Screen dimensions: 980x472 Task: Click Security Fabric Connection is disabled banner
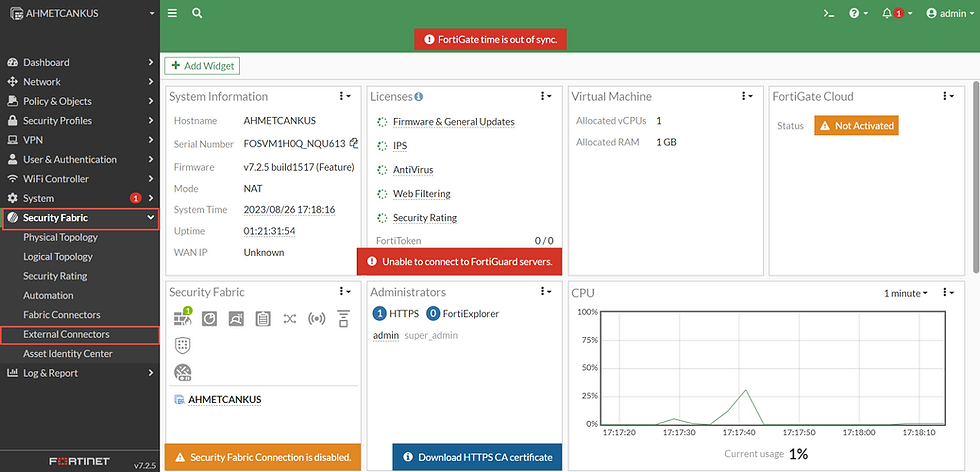point(263,457)
